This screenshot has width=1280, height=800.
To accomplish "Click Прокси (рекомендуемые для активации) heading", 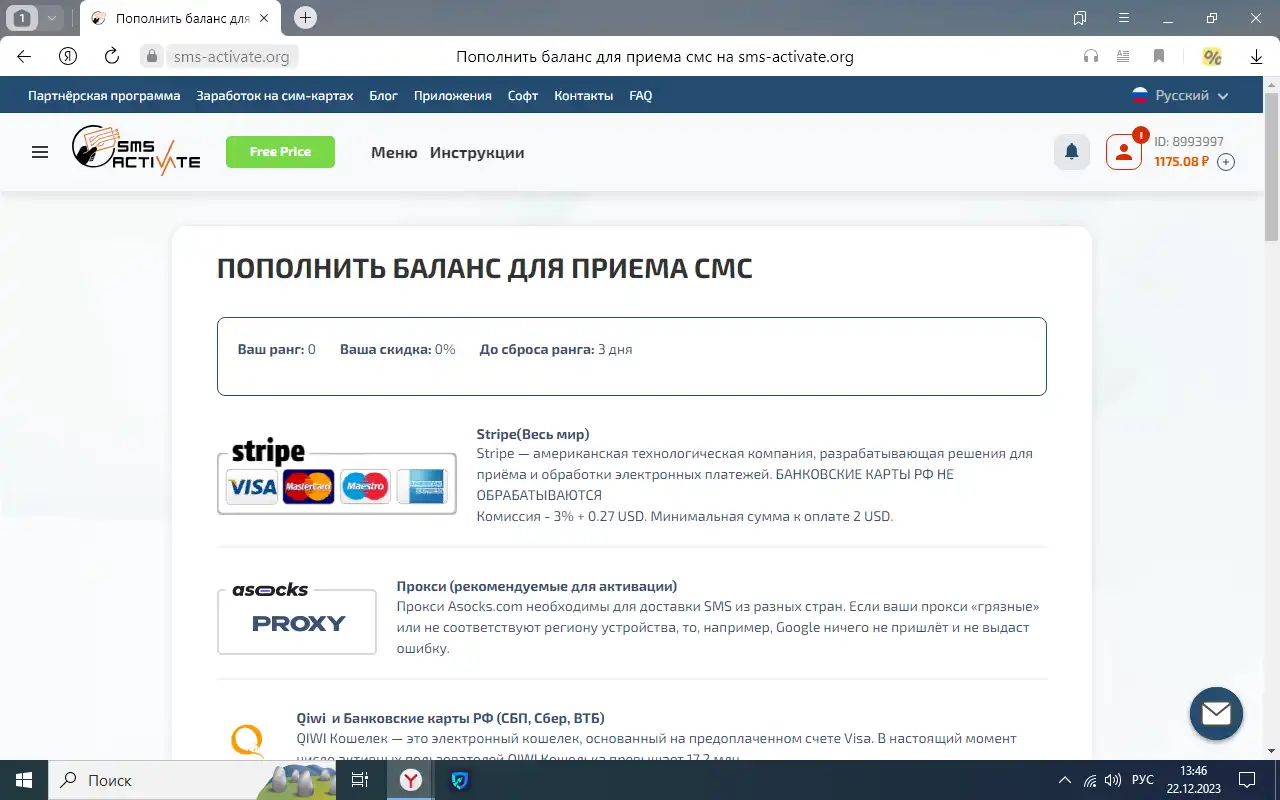I will (x=537, y=586).
